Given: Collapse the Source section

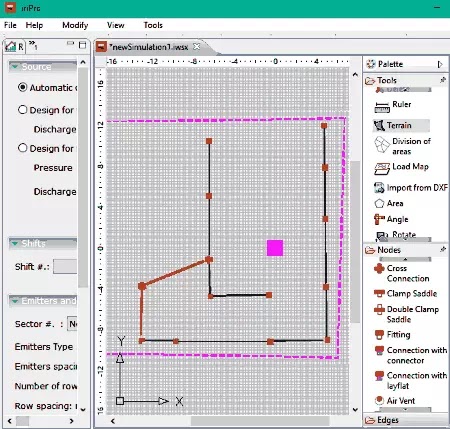Looking at the screenshot, I should point(14,67).
